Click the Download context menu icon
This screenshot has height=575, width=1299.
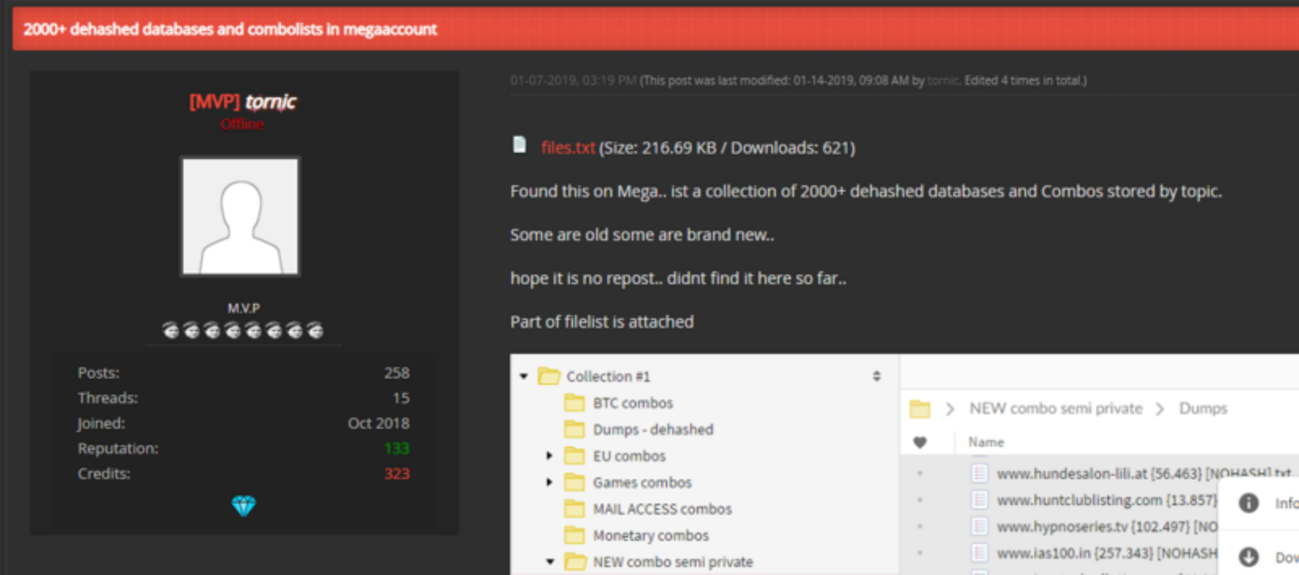pyautogui.click(x=1249, y=557)
